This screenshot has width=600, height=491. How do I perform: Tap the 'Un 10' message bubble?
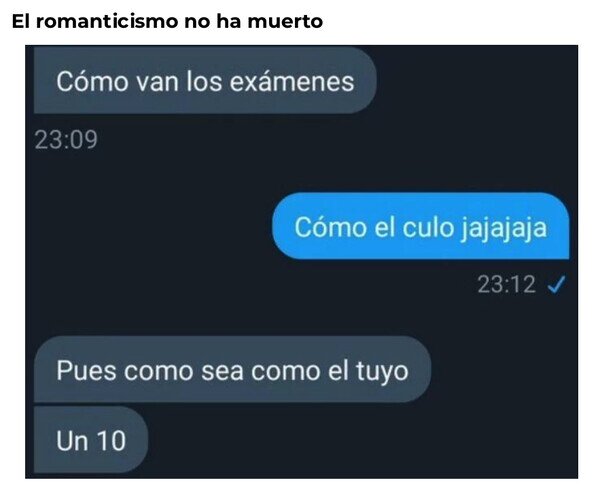click(x=91, y=440)
